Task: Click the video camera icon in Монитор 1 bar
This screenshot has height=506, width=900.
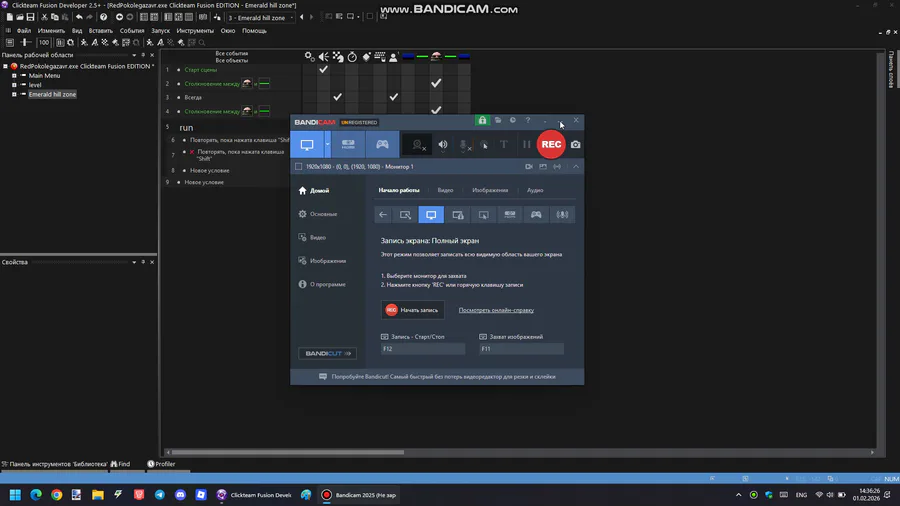Action: (x=529, y=166)
